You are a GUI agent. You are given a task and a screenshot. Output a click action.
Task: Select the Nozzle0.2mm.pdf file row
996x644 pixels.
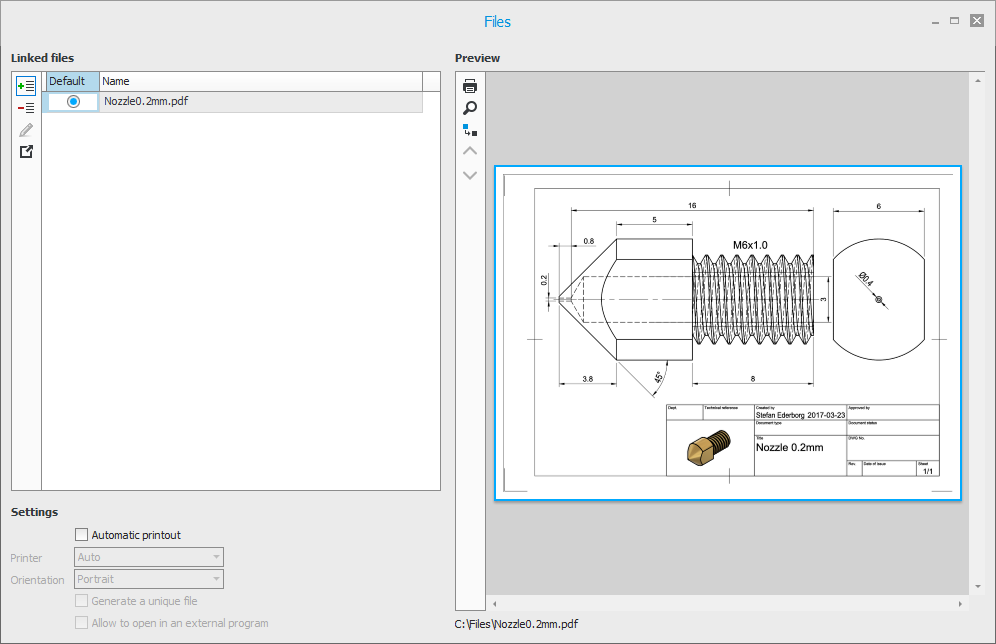pyautogui.click(x=260, y=102)
